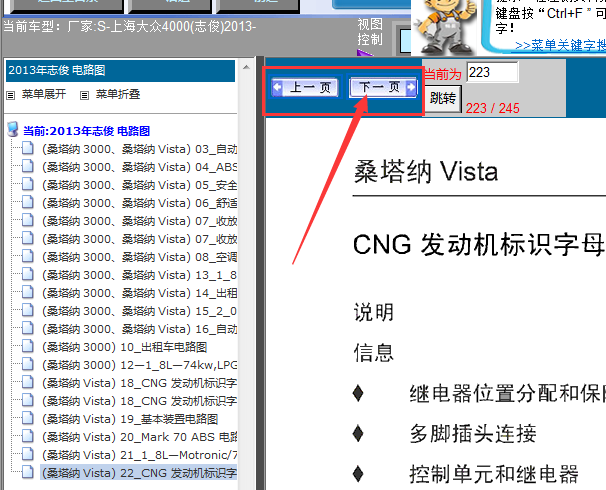This screenshot has width=606, height=490.
Task: Click document icon of 14_出租 item
Action: click(27, 292)
